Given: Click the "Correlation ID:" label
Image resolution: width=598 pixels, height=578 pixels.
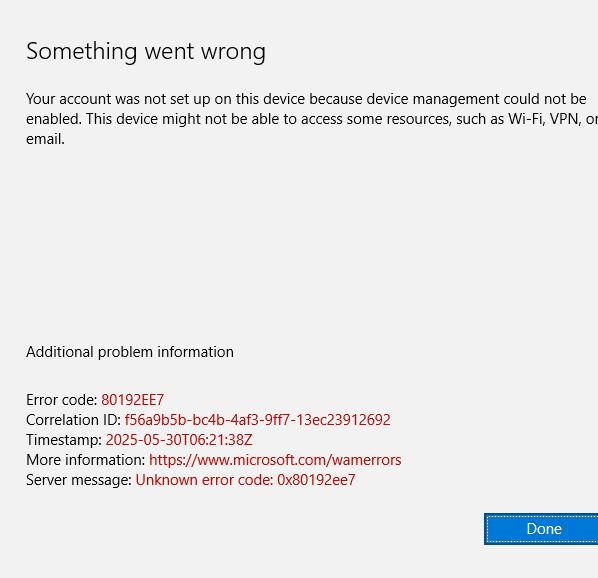Looking at the screenshot, I should click(x=74, y=420).
